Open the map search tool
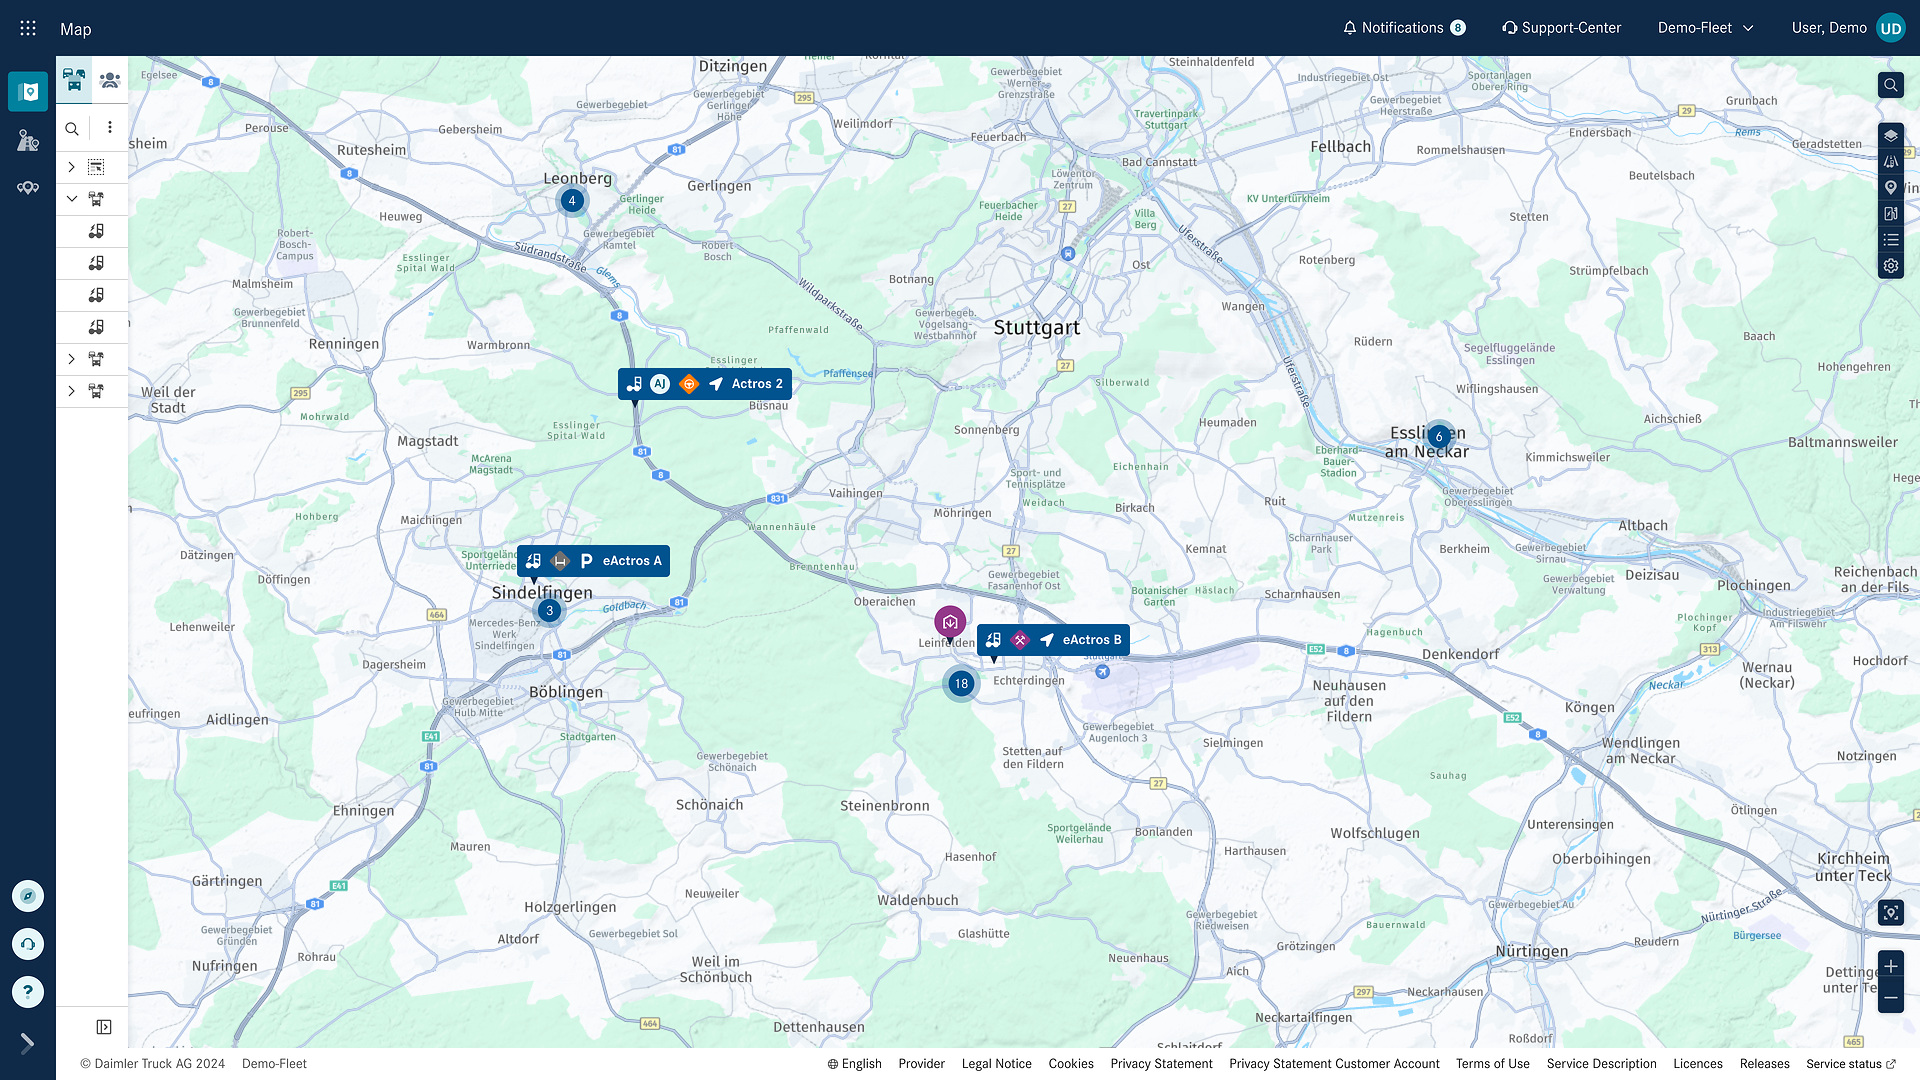The height and width of the screenshot is (1080, 1920). click(x=1891, y=85)
